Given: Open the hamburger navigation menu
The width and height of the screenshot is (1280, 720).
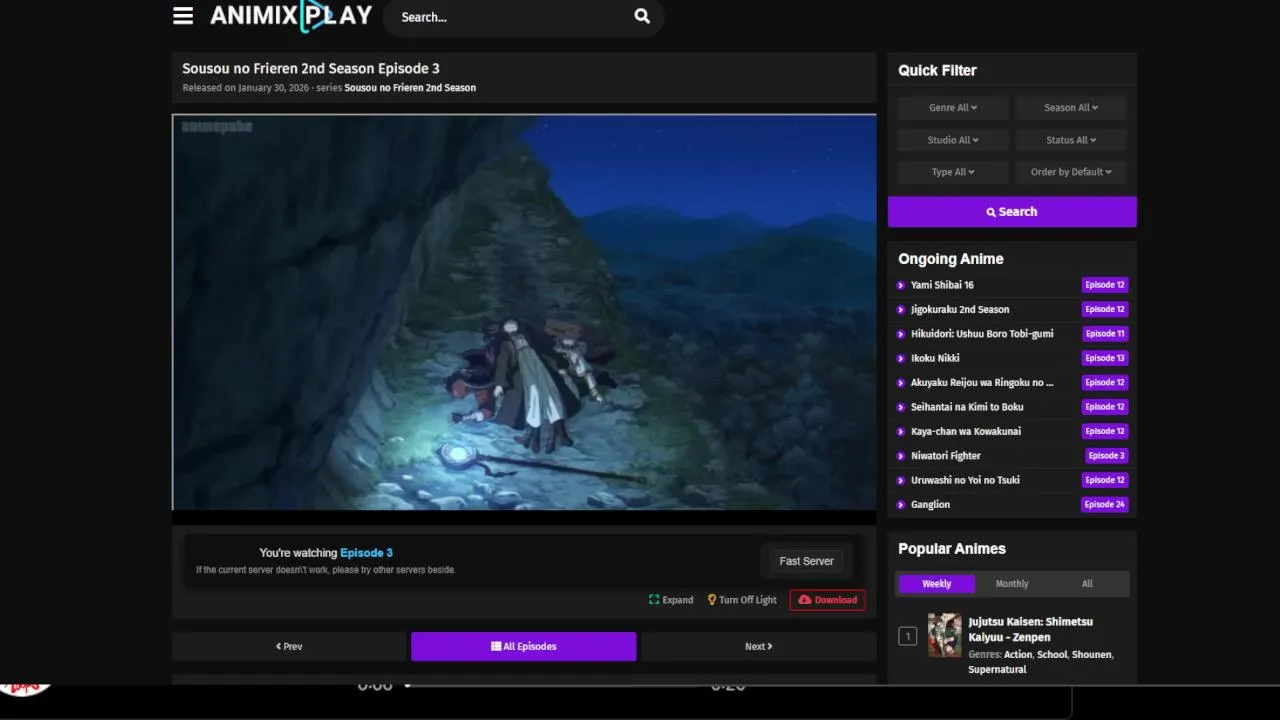Looking at the screenshot, I should (183, 16).
